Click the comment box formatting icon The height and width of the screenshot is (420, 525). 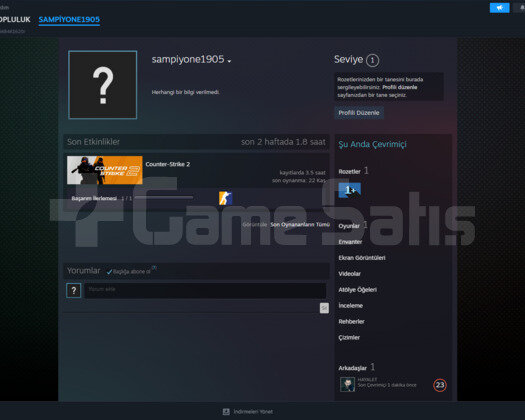click(x=324, y=308)
